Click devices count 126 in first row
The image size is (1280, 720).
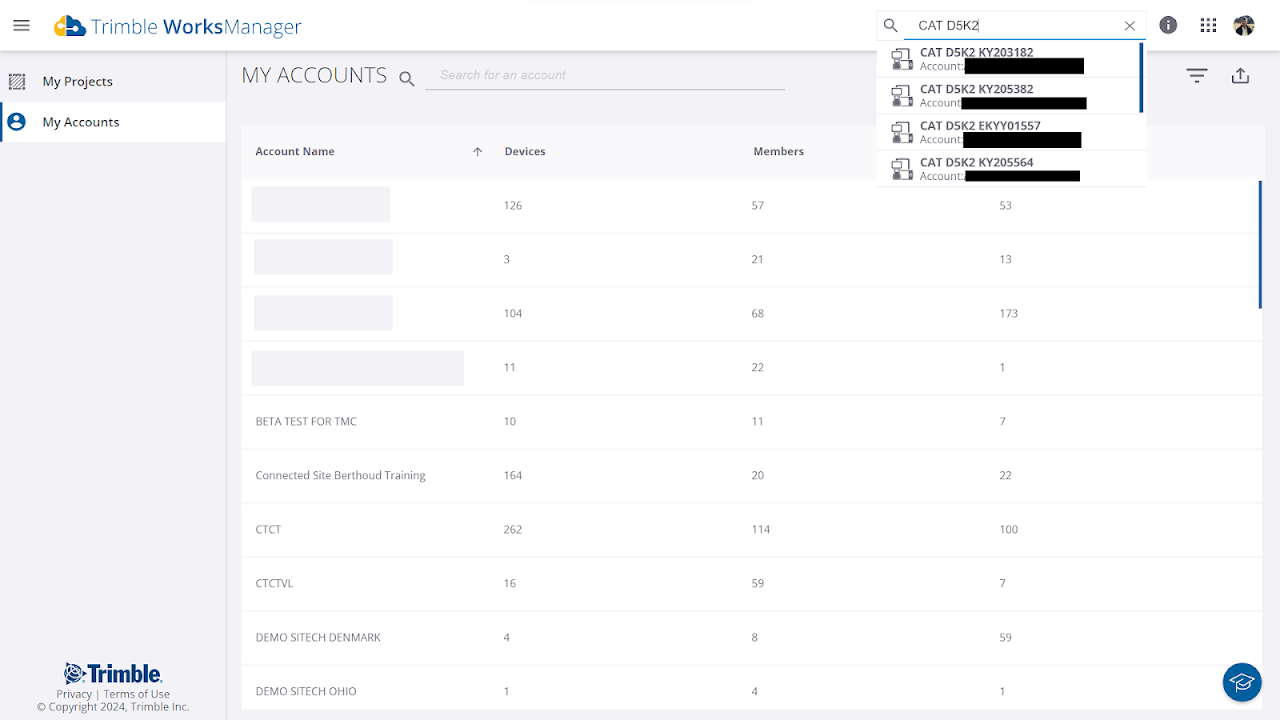(513, 206)
